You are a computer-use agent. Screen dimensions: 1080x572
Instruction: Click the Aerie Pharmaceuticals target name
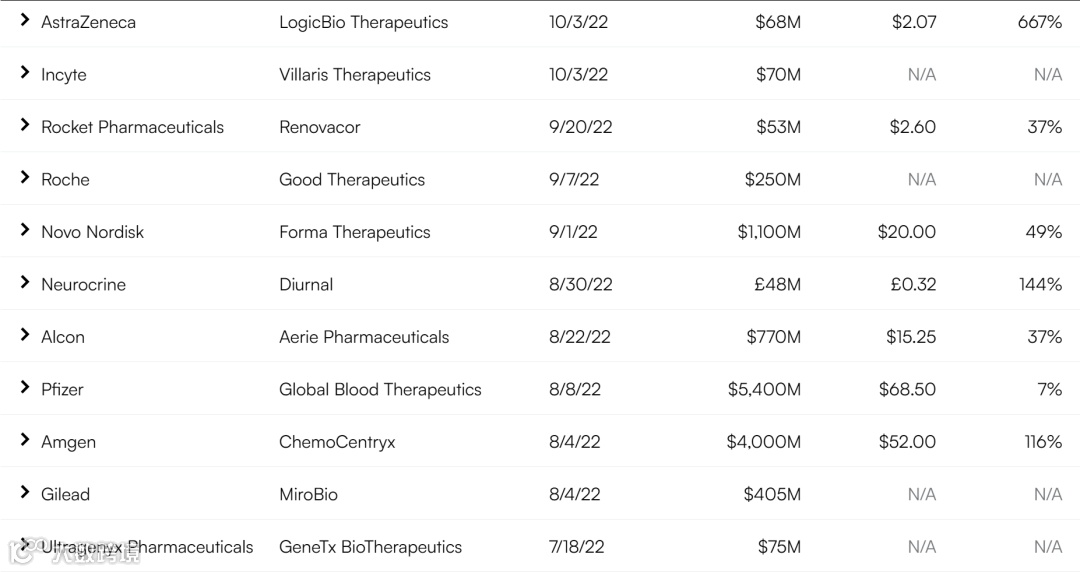pos(364,337)
